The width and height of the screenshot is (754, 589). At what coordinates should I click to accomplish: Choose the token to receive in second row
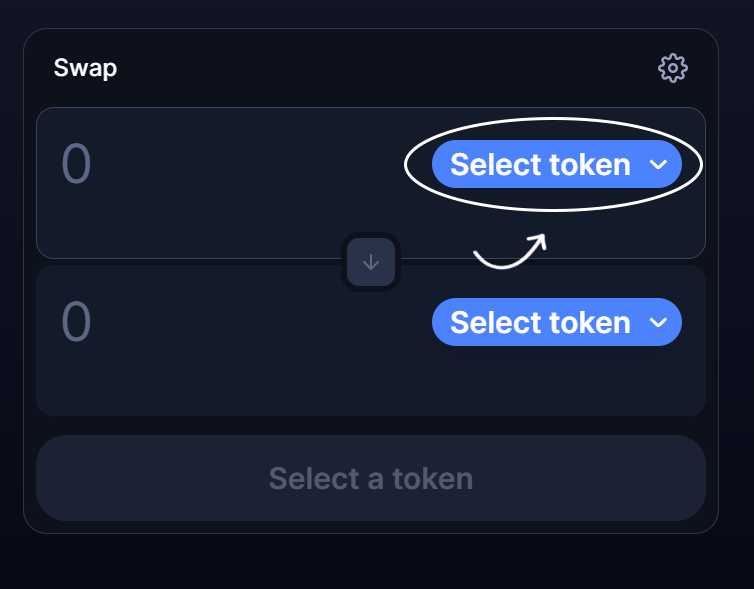pyautogui.click(x=556, y=323)
